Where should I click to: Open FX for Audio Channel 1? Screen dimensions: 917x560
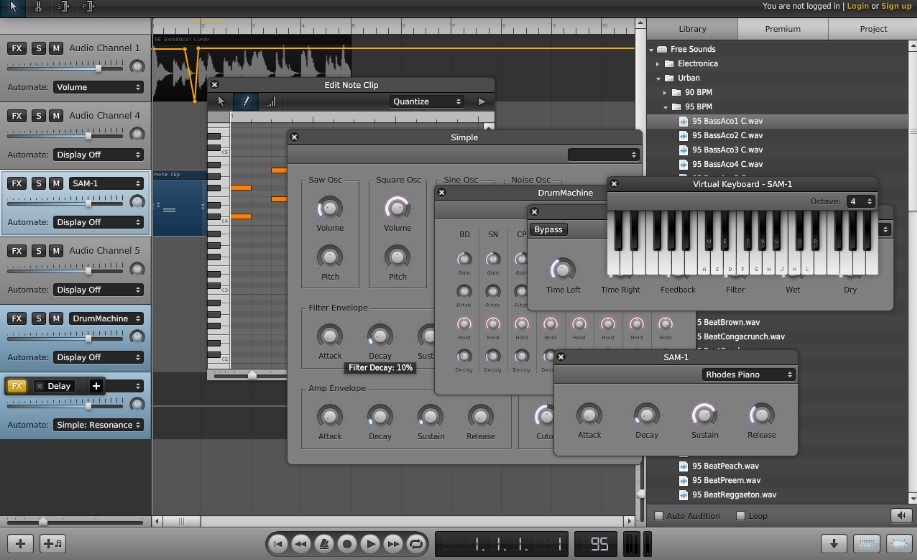point(17,48)
